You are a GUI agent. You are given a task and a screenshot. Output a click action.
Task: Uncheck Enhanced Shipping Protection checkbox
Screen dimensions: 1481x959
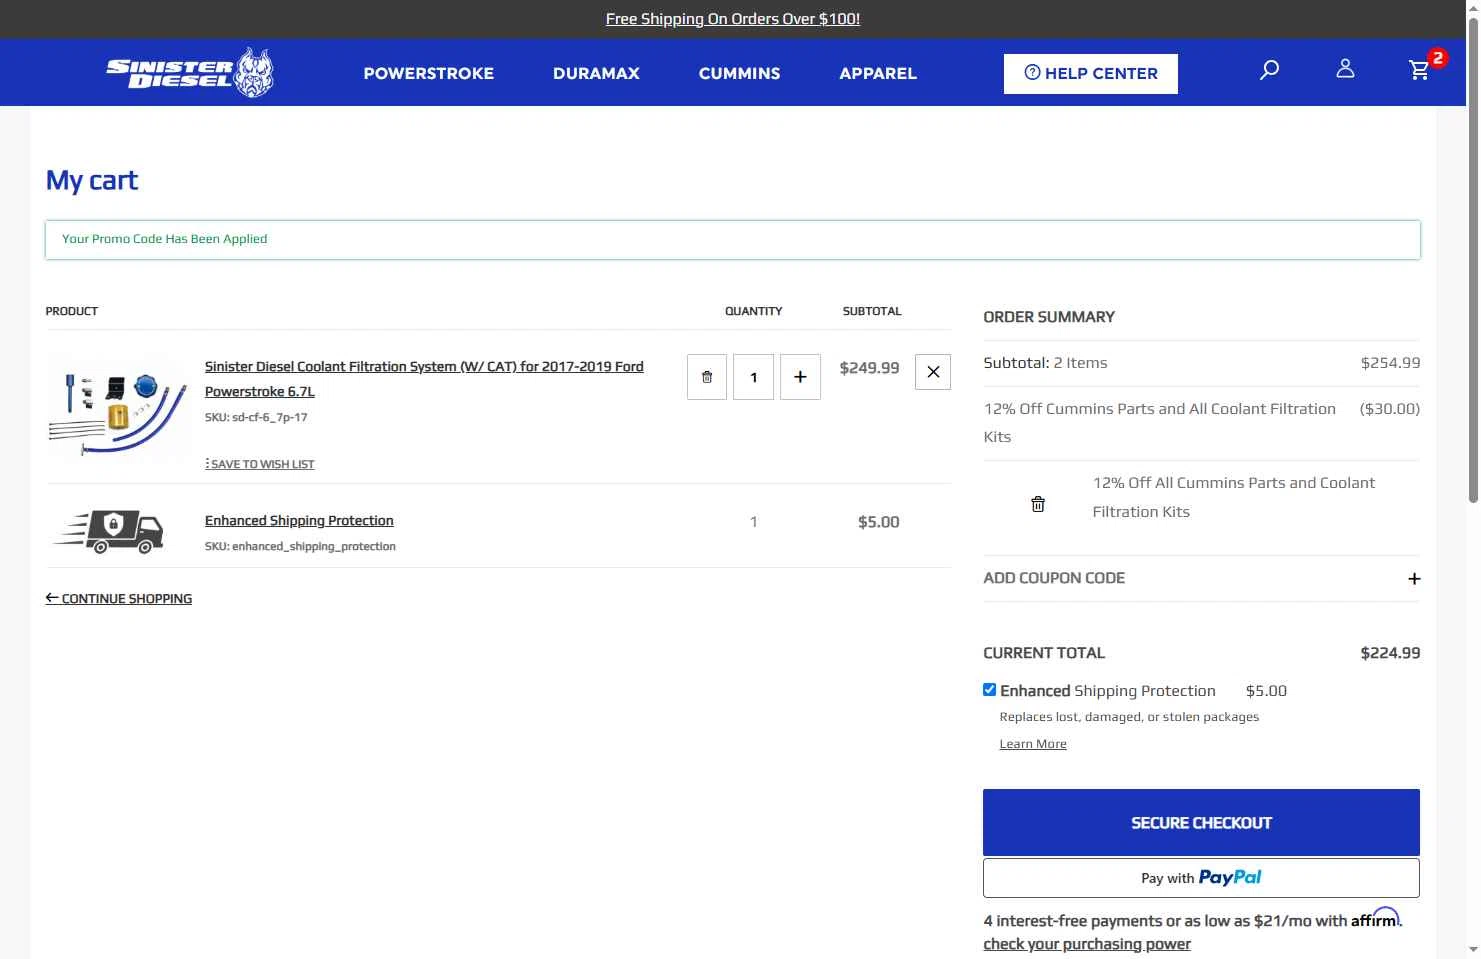pyautogui.click(x=990, y=690)
